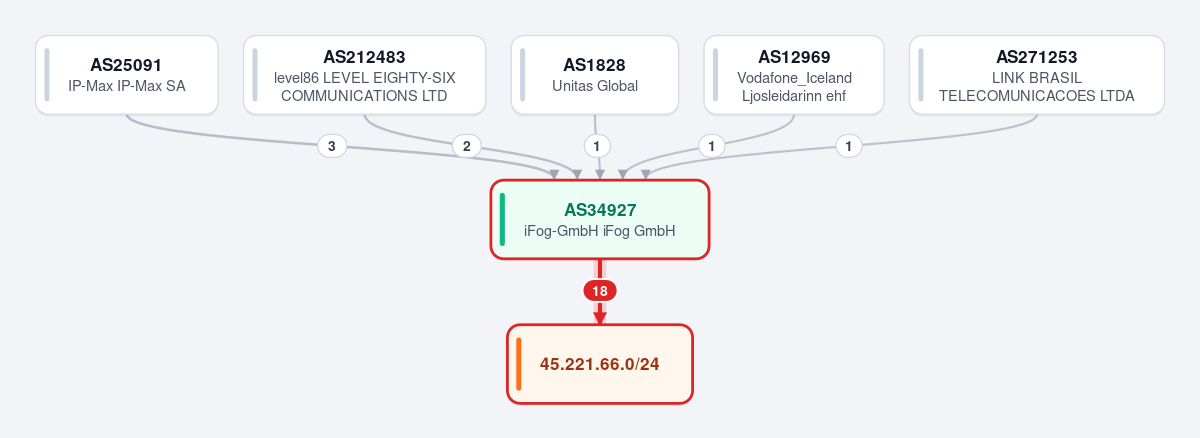
Task: Click the Ljosleidarinn ehf description text
Action: [794, 96]
